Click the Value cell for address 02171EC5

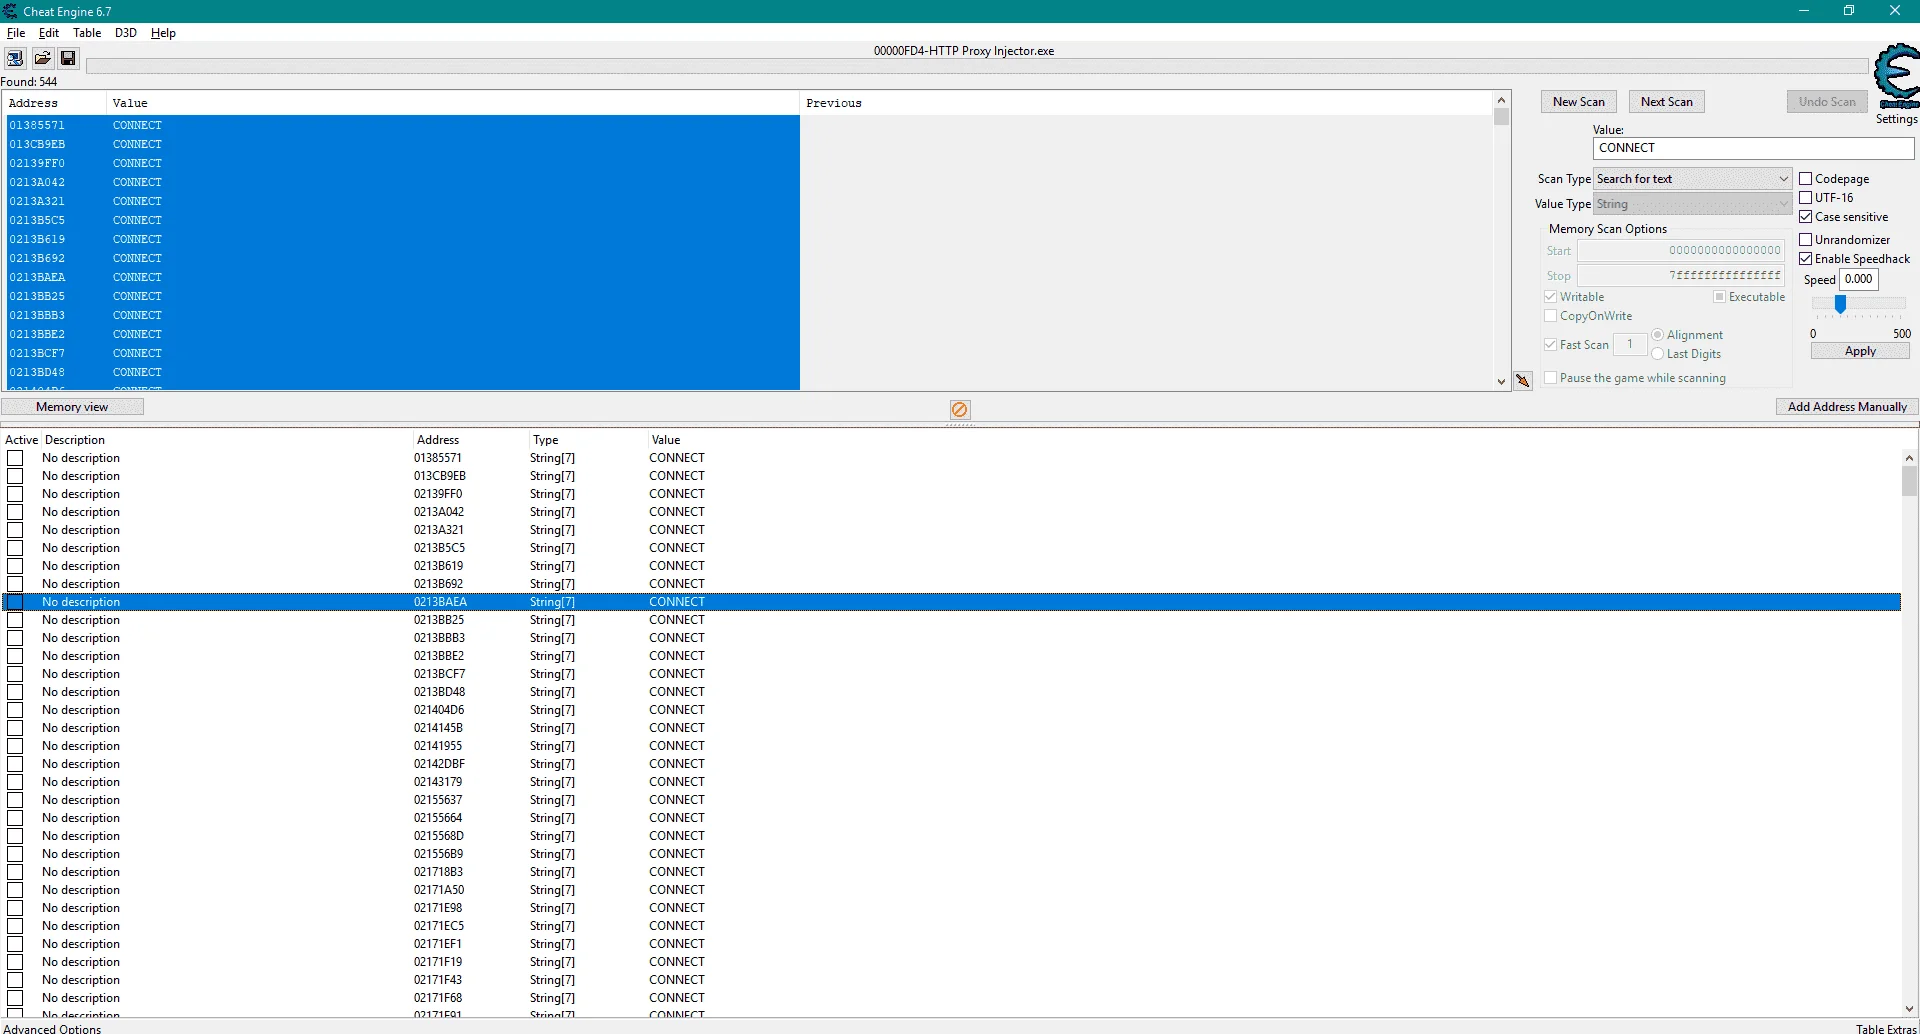tap(677, 926)
